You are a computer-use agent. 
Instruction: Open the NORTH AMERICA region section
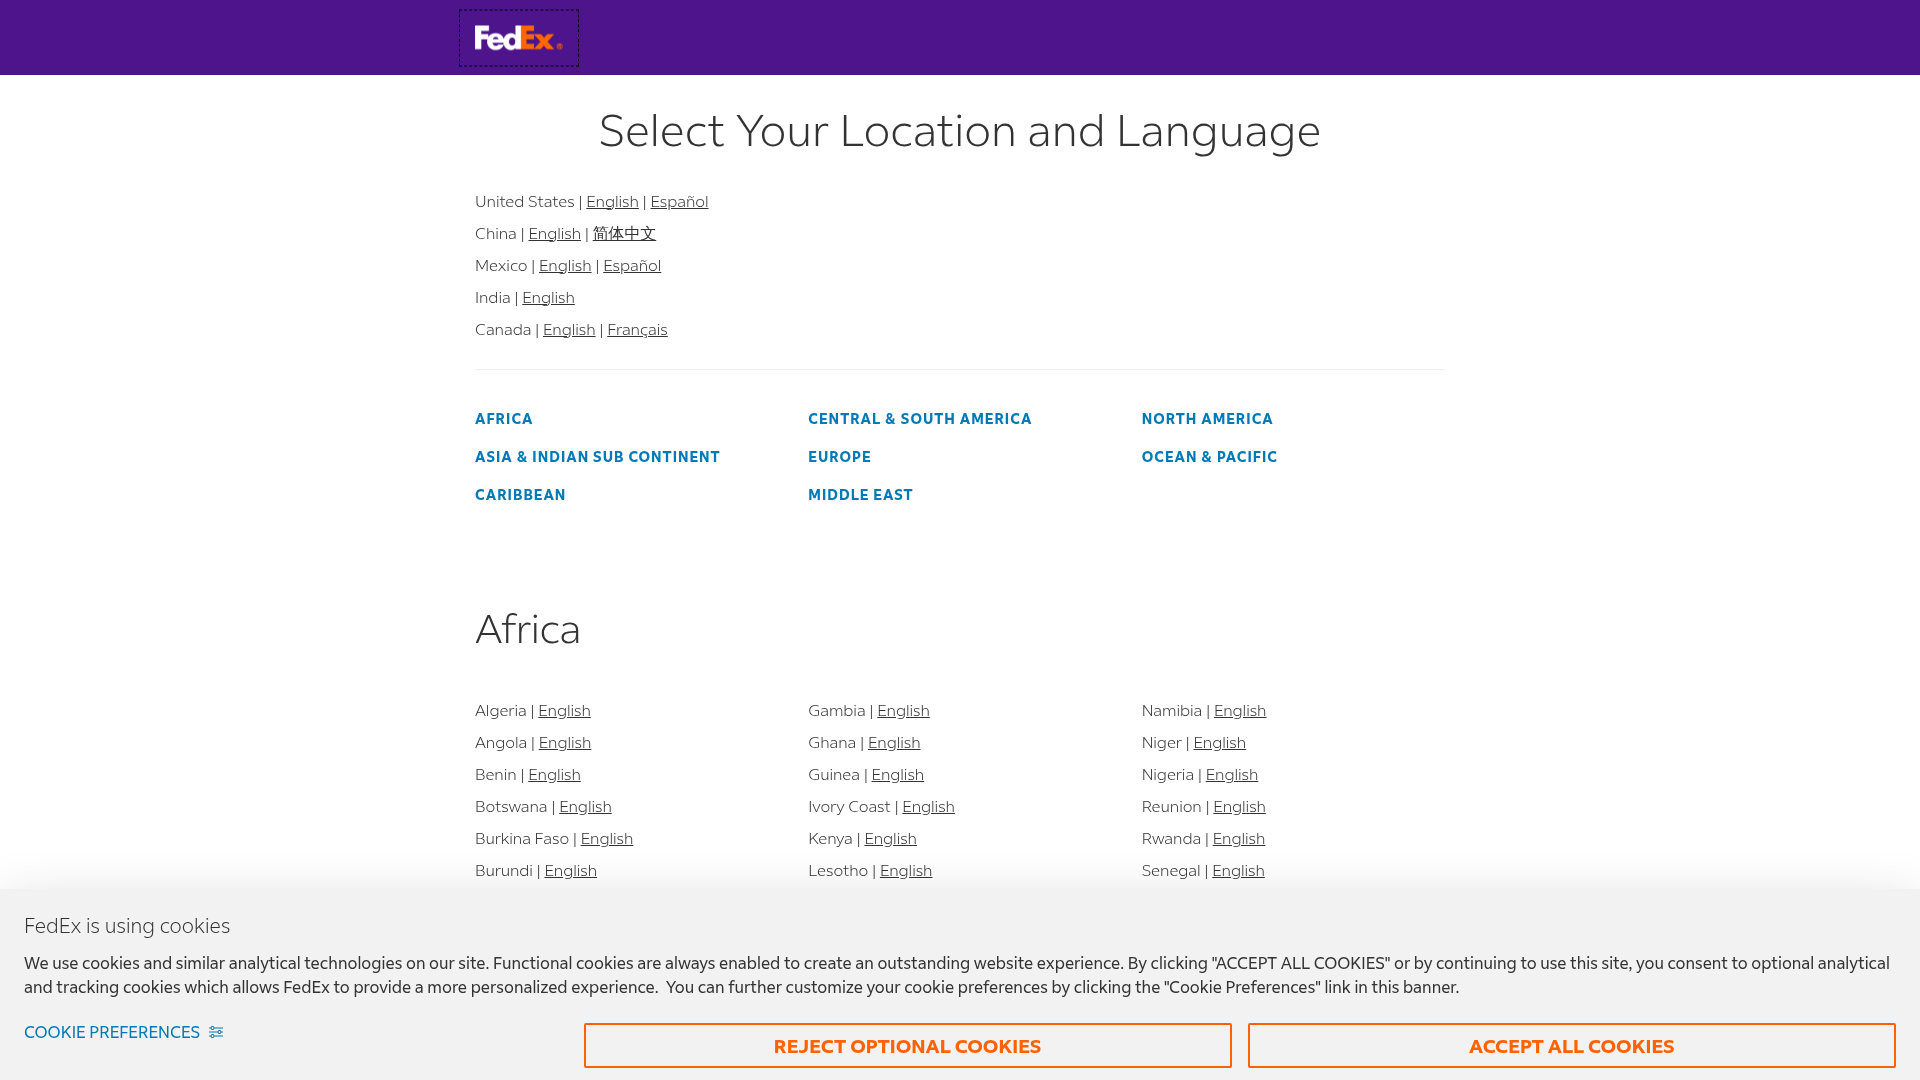(1207, 418)
